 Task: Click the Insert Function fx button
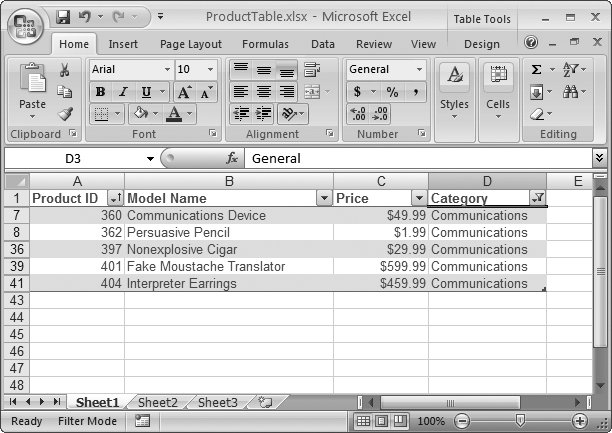[x=232, y=158]
